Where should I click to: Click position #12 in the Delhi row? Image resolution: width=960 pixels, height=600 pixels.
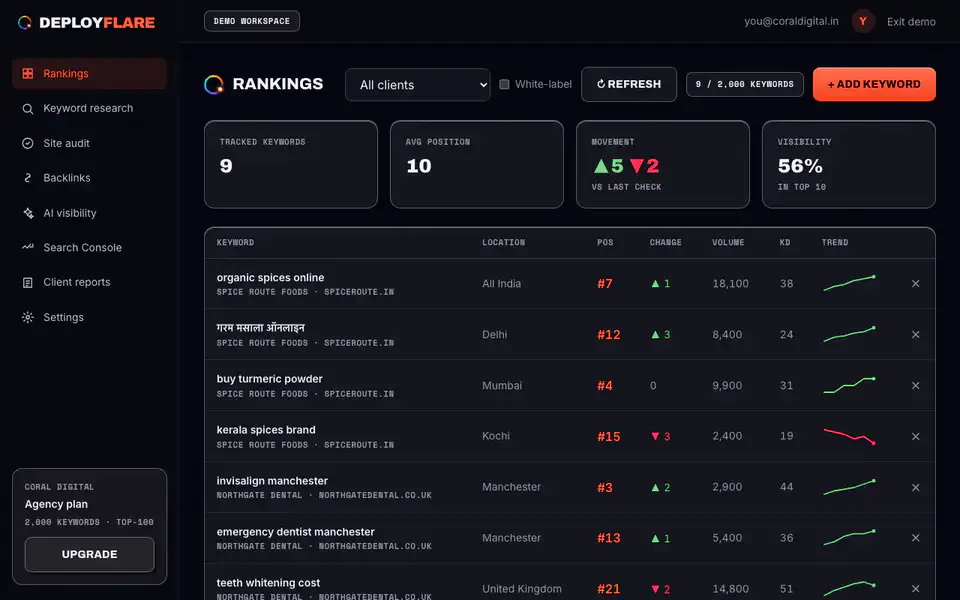(609, 334)
